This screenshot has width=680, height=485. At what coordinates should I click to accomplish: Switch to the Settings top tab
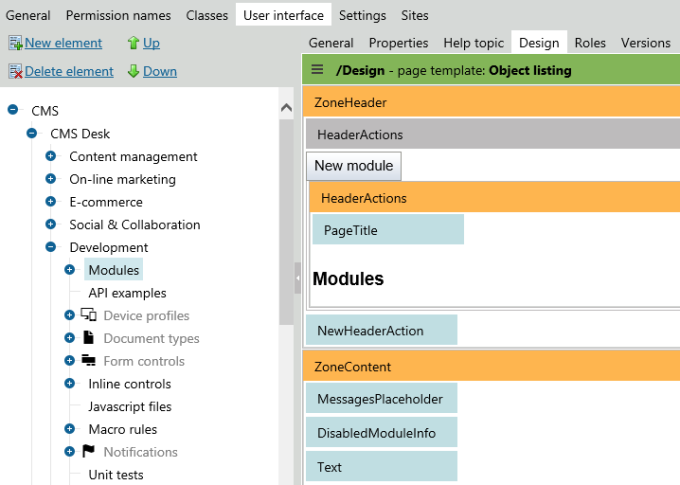[362, 15]
